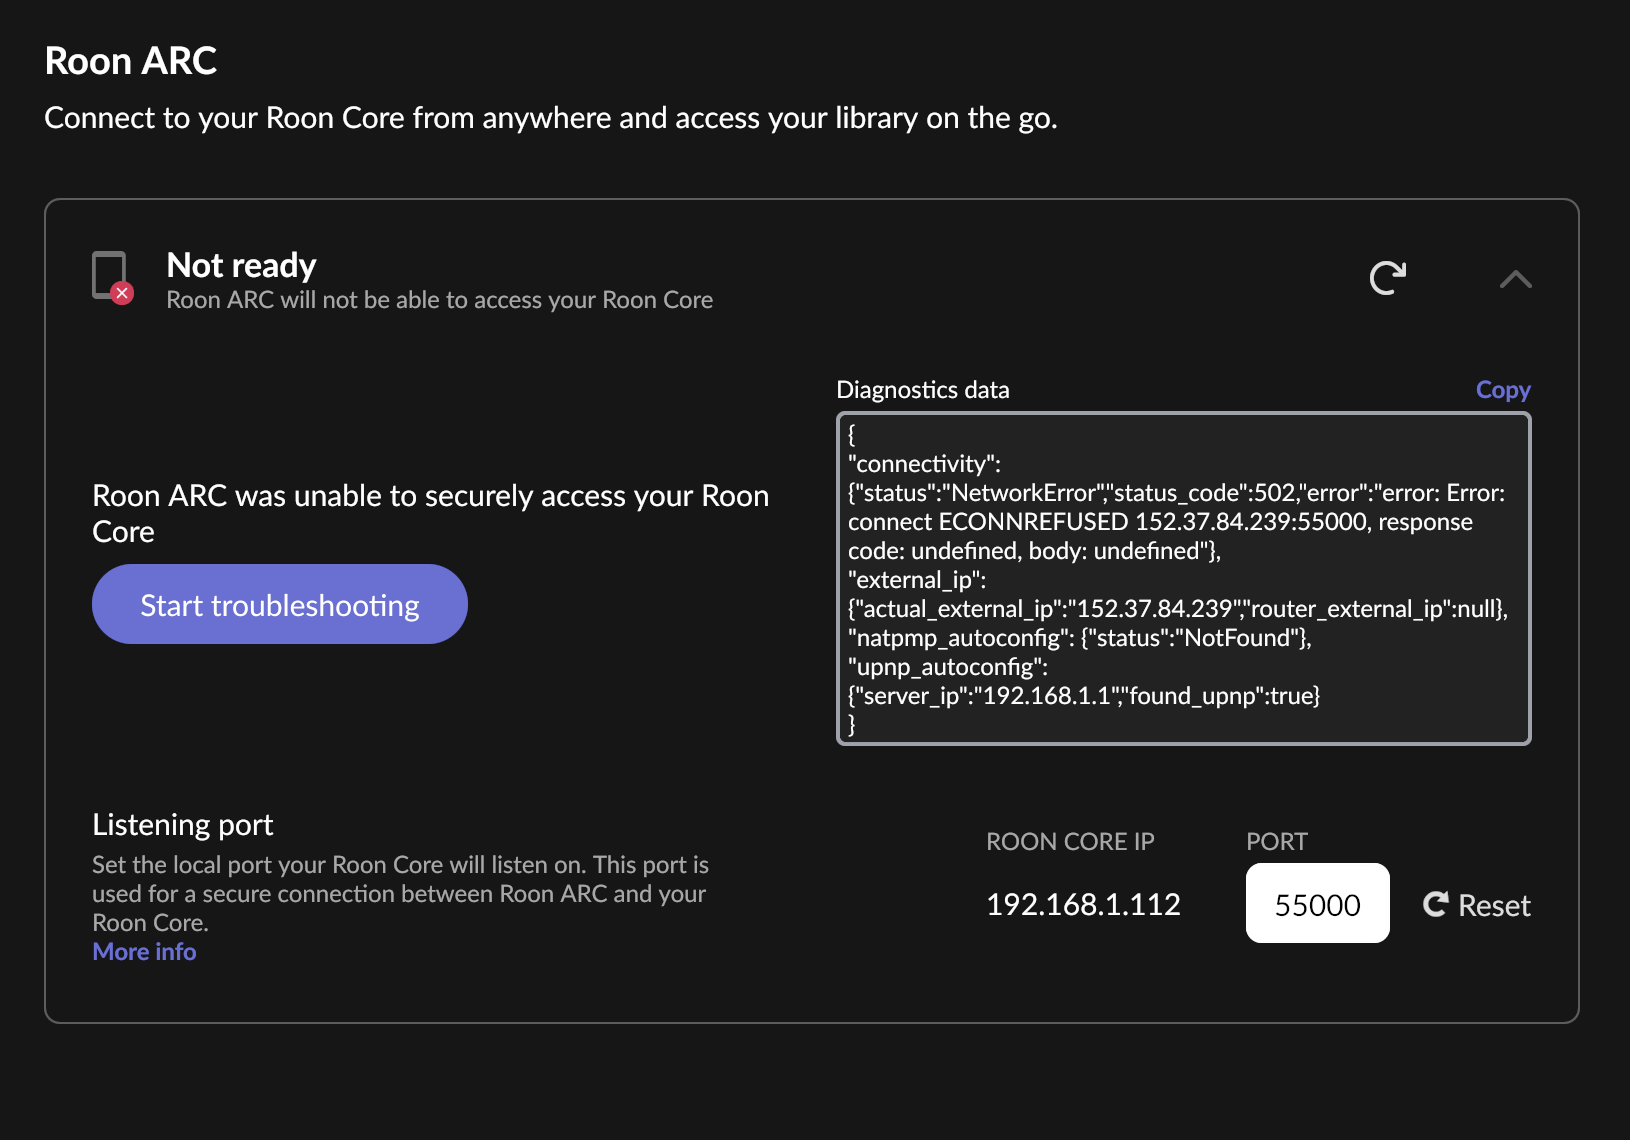The width and height of the screenshot is (1630, 1140).
Task: Click the "Diagnostics data" label
Action: [923, 390]
